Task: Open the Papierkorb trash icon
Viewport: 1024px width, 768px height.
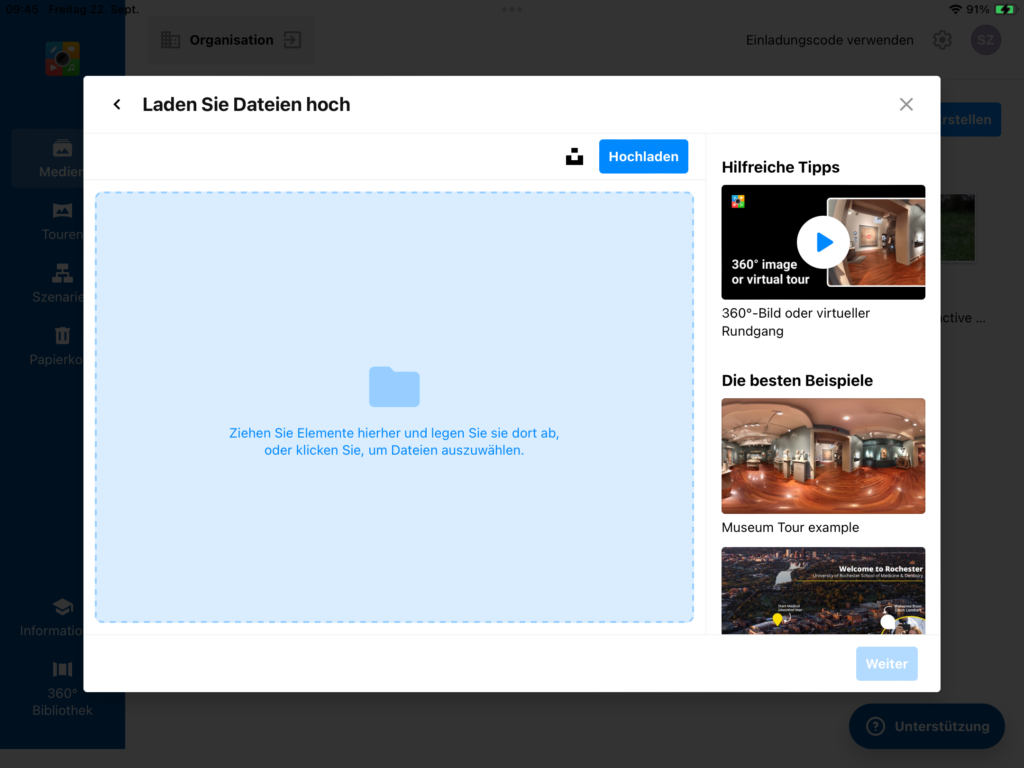Action: pyautogui.click(x=62, y=345)
